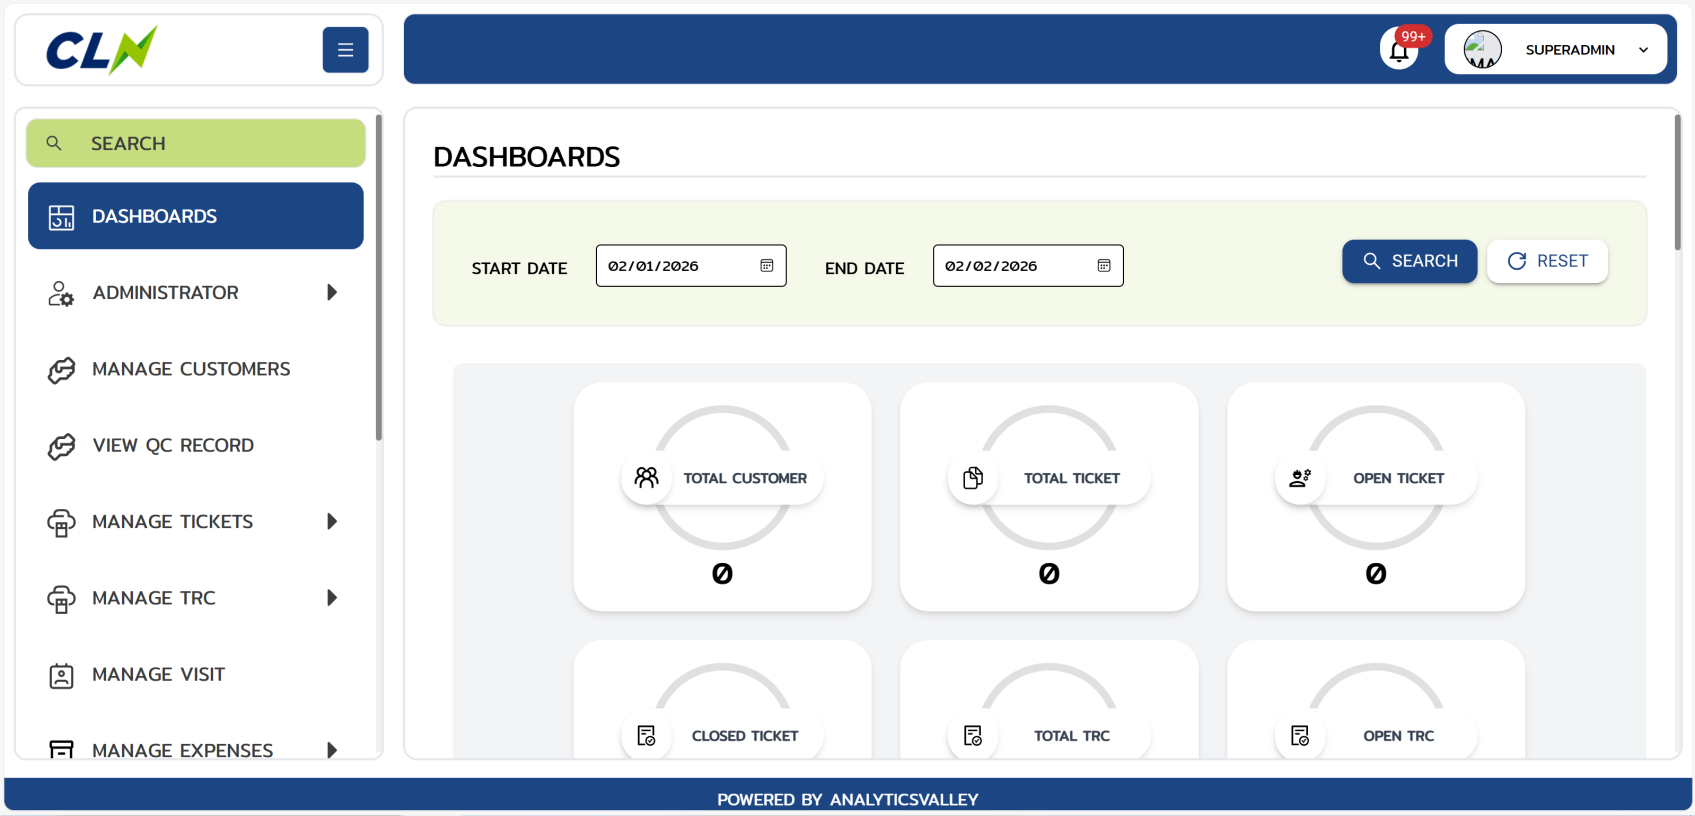Viewport: 1695px width, 816px height.
Task: Open the OPEN TICKET card label
Action: click(x=1399, y=478)
